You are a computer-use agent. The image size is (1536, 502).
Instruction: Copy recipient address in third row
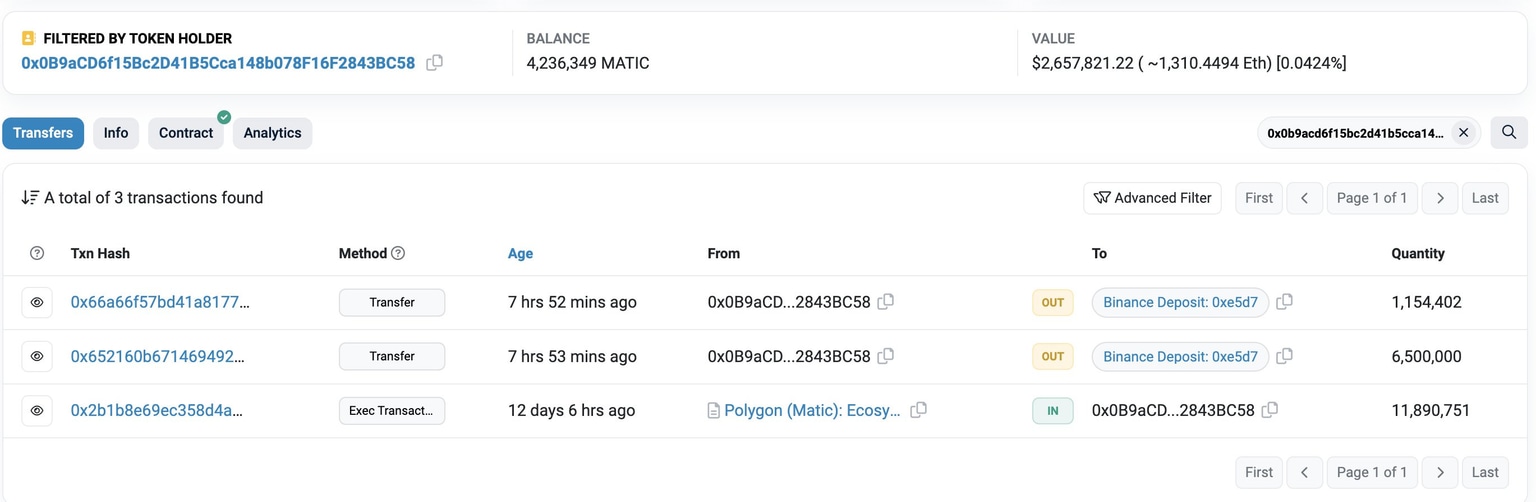pos(1270,410)
